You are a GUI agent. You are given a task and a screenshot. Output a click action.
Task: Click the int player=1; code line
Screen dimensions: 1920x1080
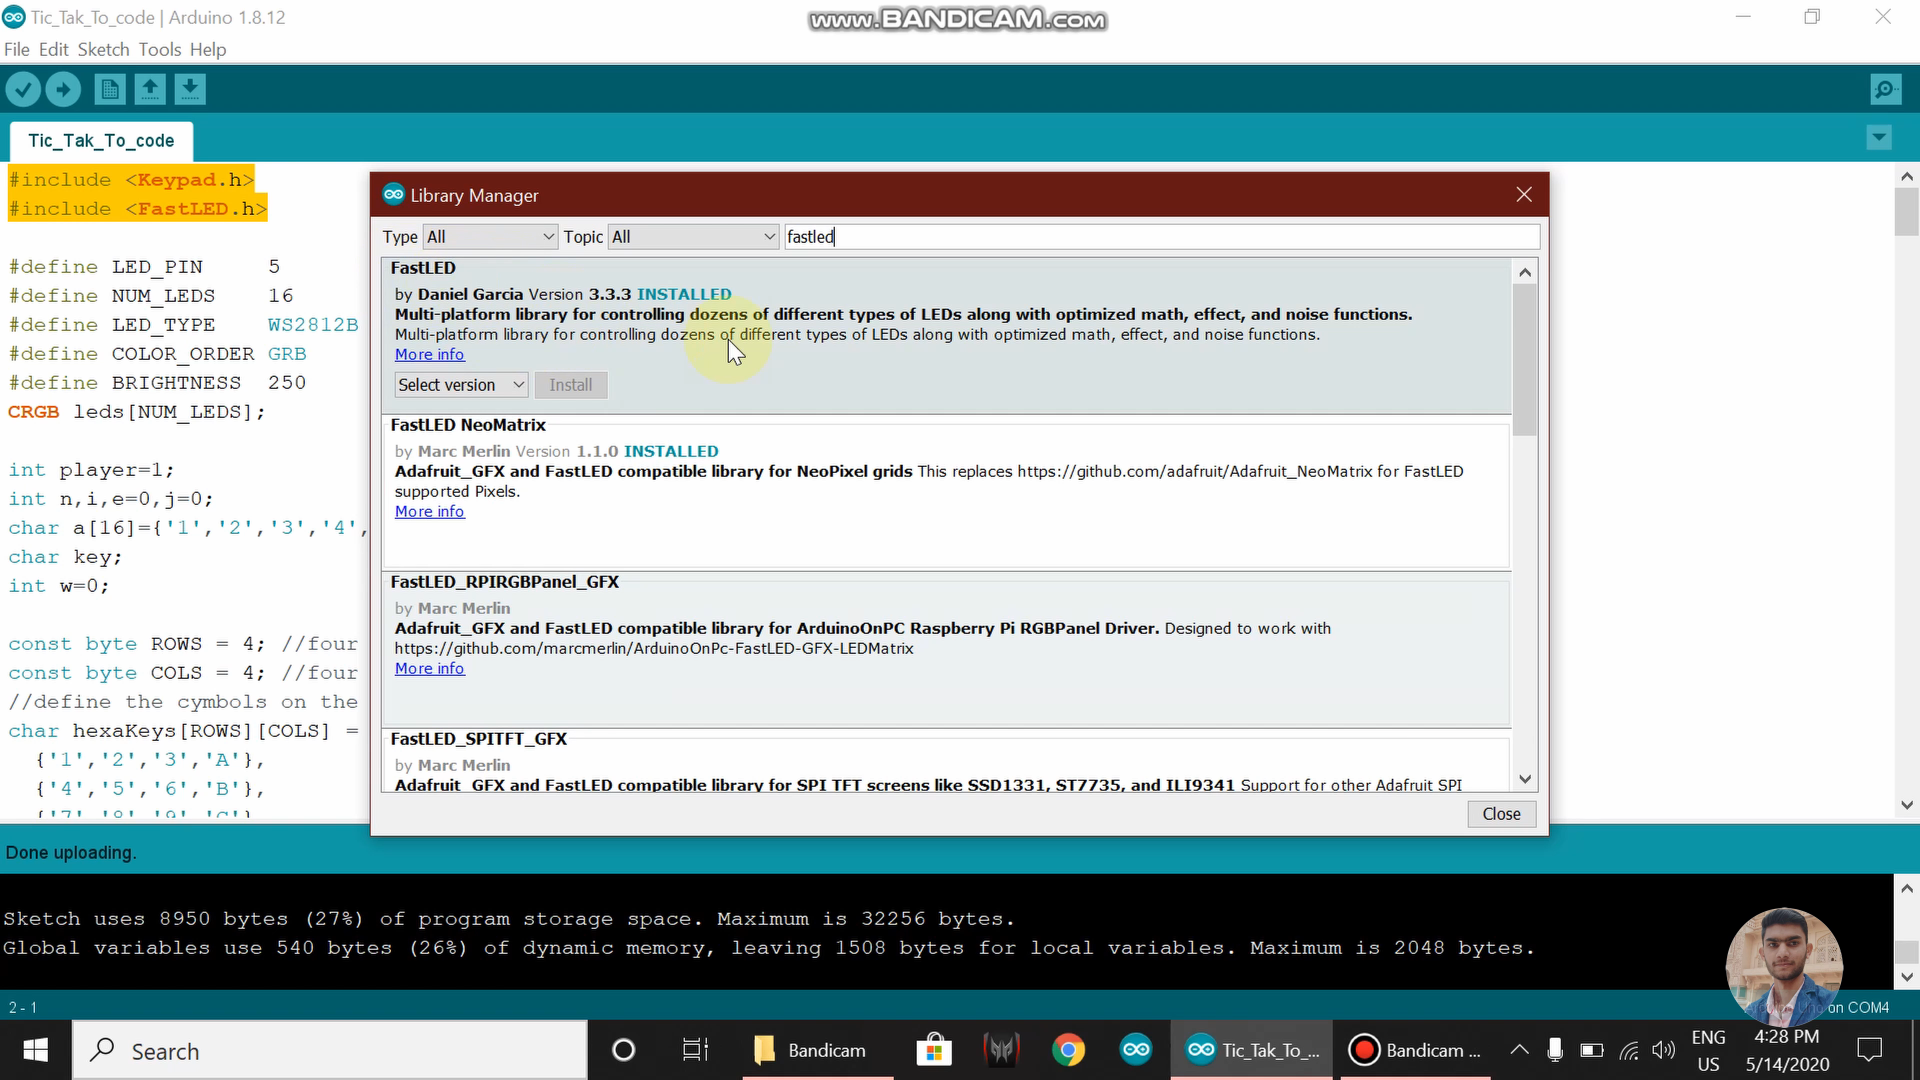[x=91, y=470]
